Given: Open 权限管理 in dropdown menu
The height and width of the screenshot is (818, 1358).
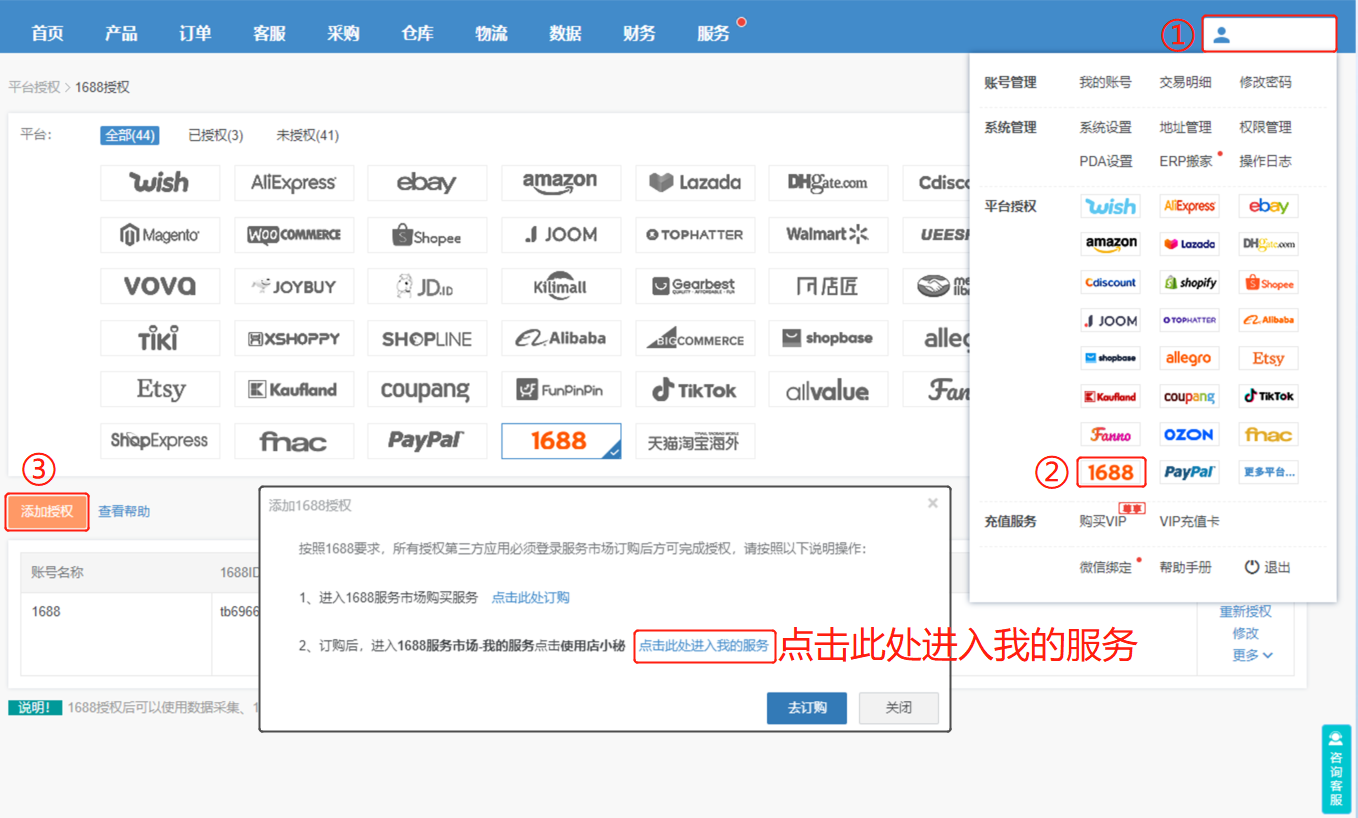Looking at the screenshot, I should pos(1265,128).
